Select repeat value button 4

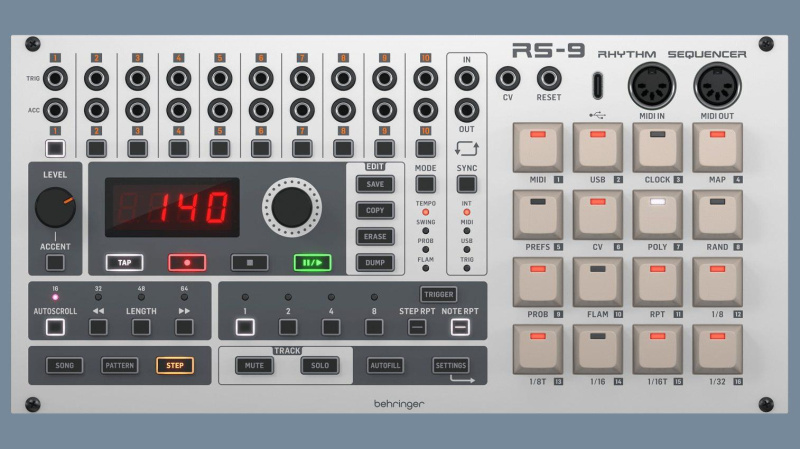pos(331,327)
